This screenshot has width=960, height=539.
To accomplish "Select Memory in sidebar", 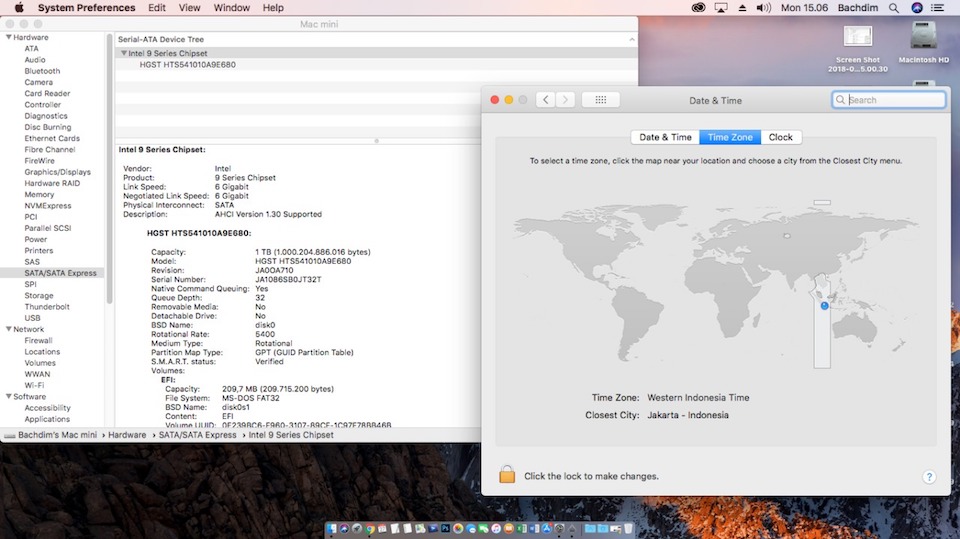I will click(39, 194).
